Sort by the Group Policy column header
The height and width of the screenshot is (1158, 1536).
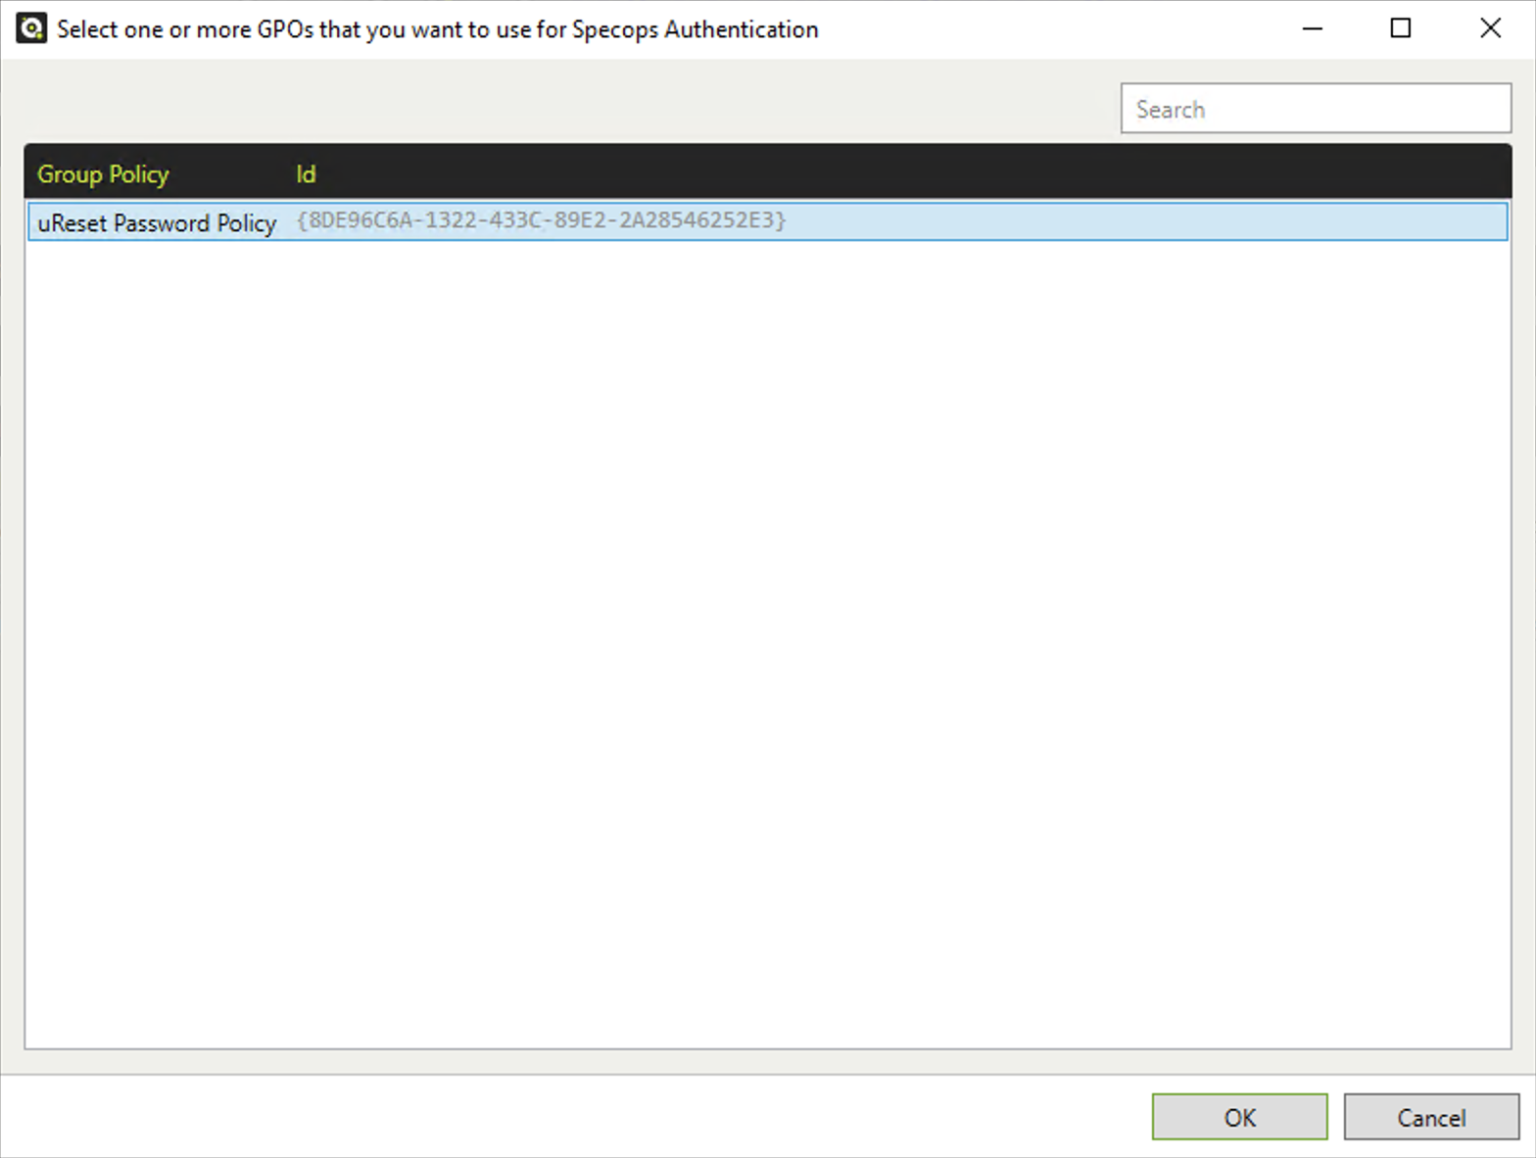pyautogui.click(x=103, y=174)
